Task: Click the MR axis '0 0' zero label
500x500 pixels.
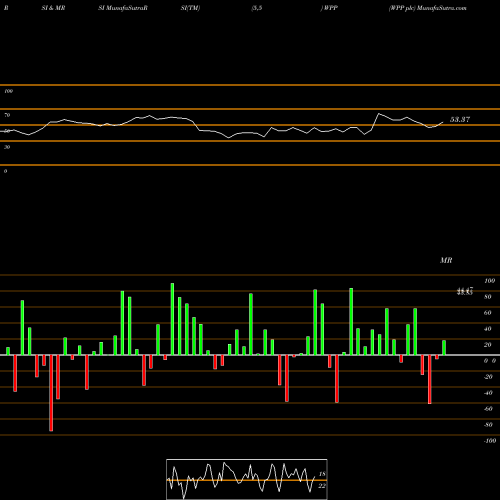Action: [490, 361]
